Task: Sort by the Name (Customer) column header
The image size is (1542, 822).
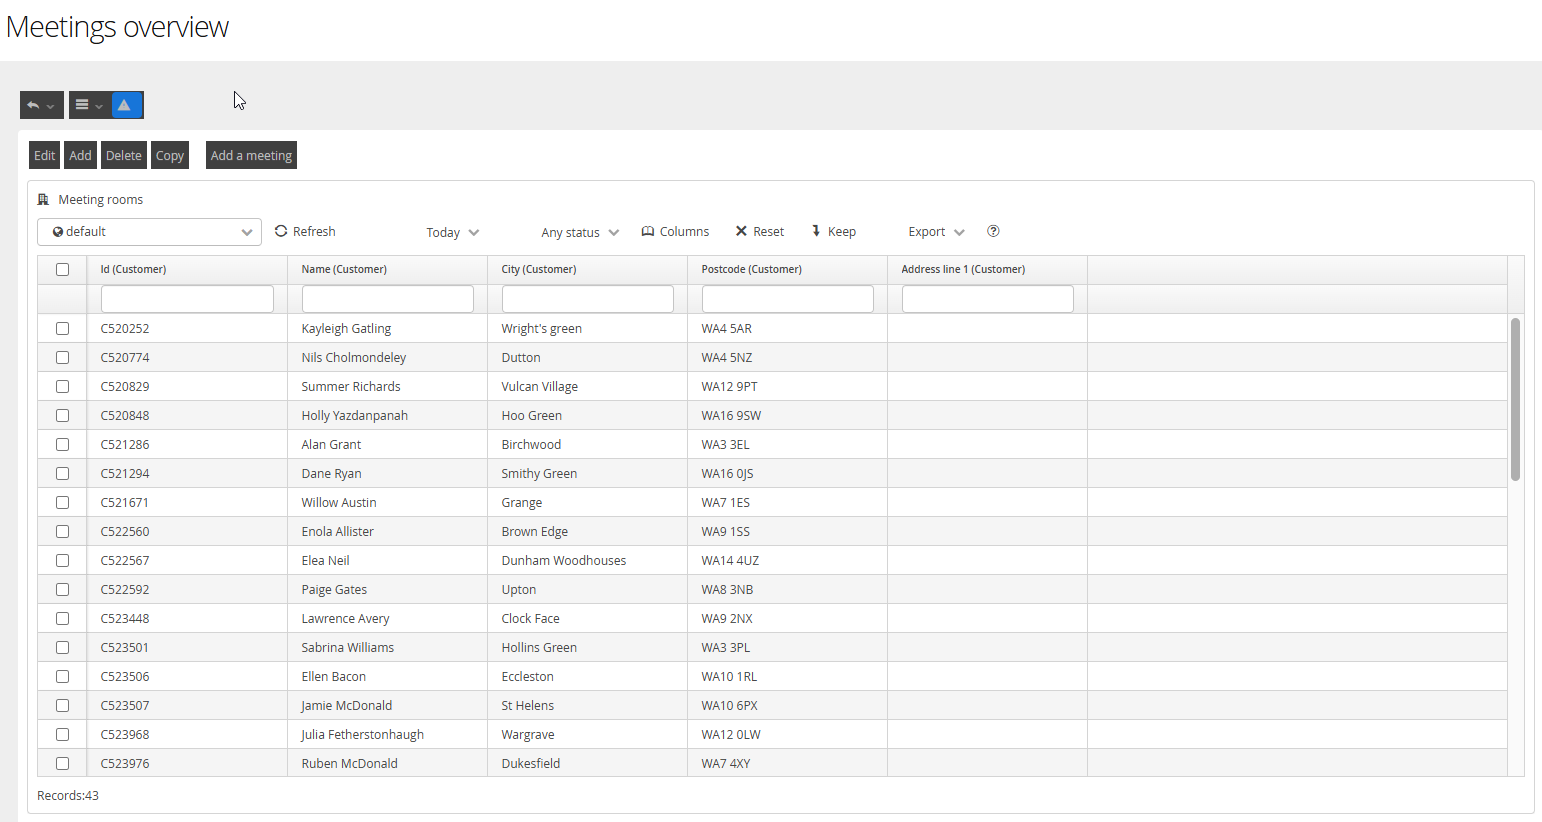Action: (344, 269)
